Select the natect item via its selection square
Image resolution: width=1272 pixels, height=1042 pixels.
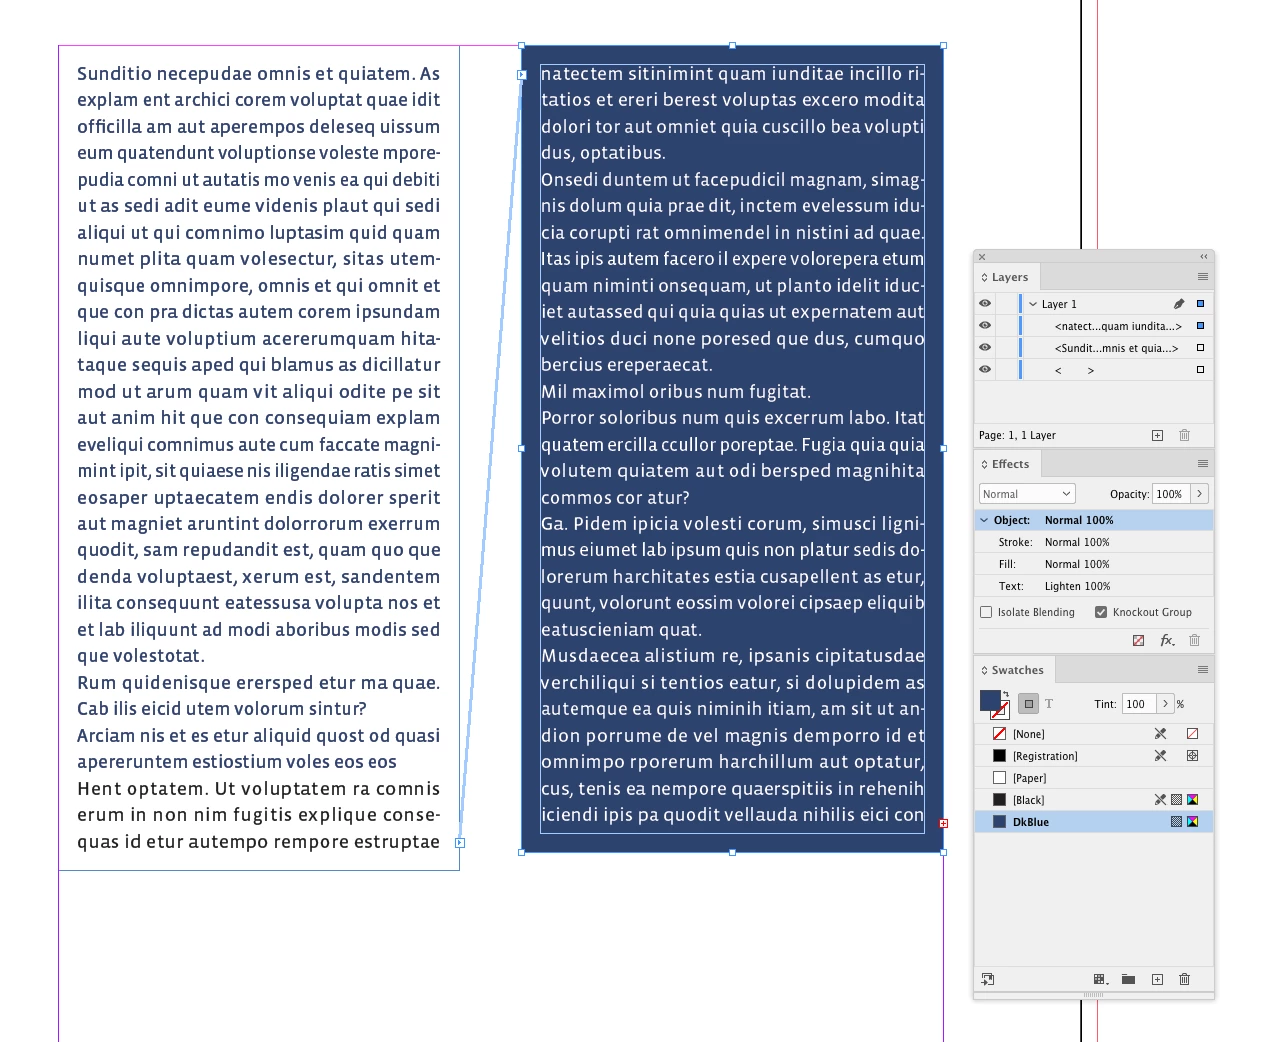(x=1200, y=326)
